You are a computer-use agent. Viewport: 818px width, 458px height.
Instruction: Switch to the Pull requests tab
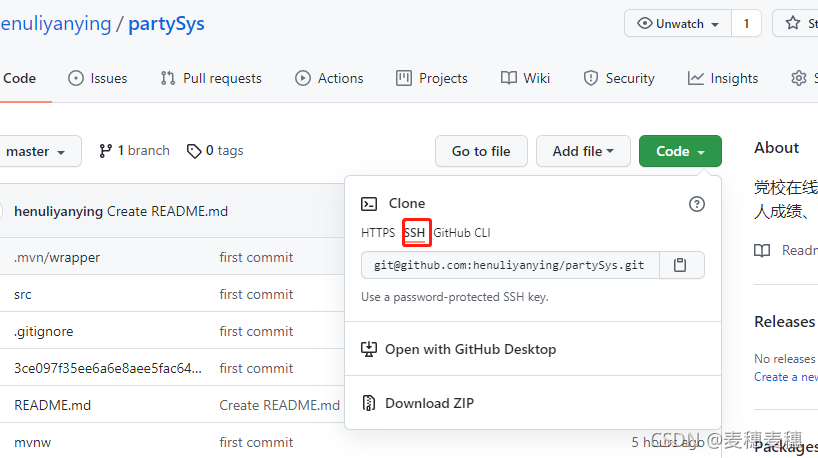pyautogui.click(x=211, y=78)
